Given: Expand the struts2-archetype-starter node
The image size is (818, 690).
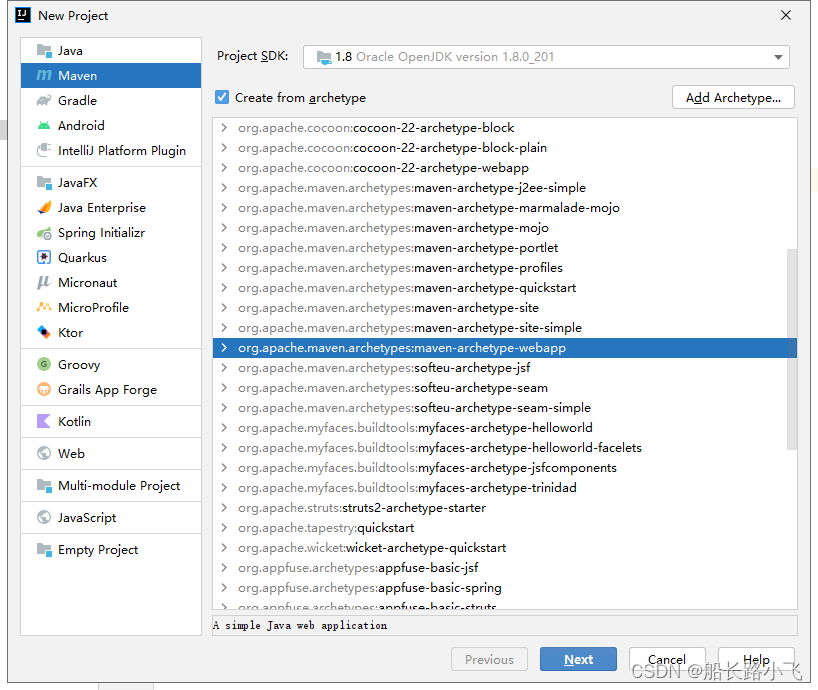Looking at the screenshot, I should pyautogui.click(x=224, y=507).
